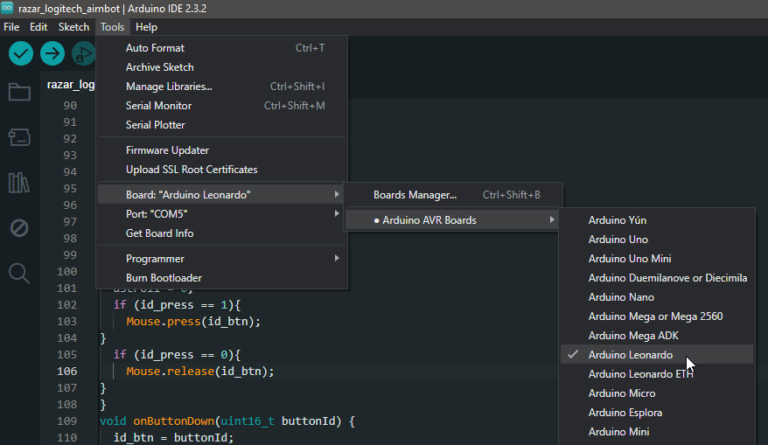Click the Arduino IDE logo in title bar
Viewport: 768px width, 445px height.
(x=7, y=8)
